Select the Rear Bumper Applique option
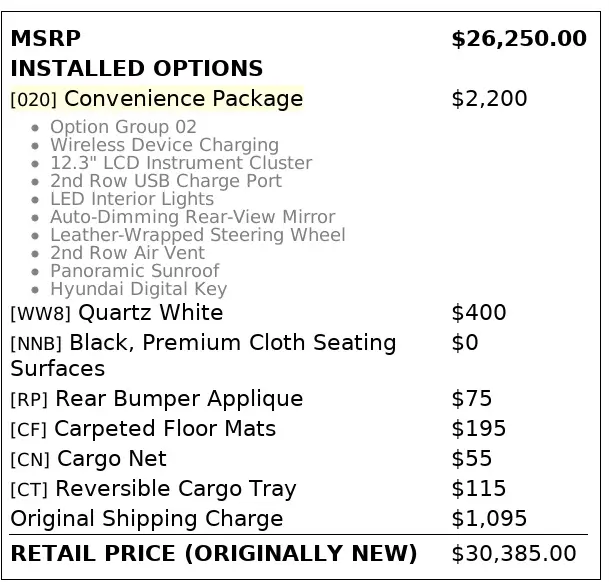The image size is (609, 582). [x=157, y=399]
